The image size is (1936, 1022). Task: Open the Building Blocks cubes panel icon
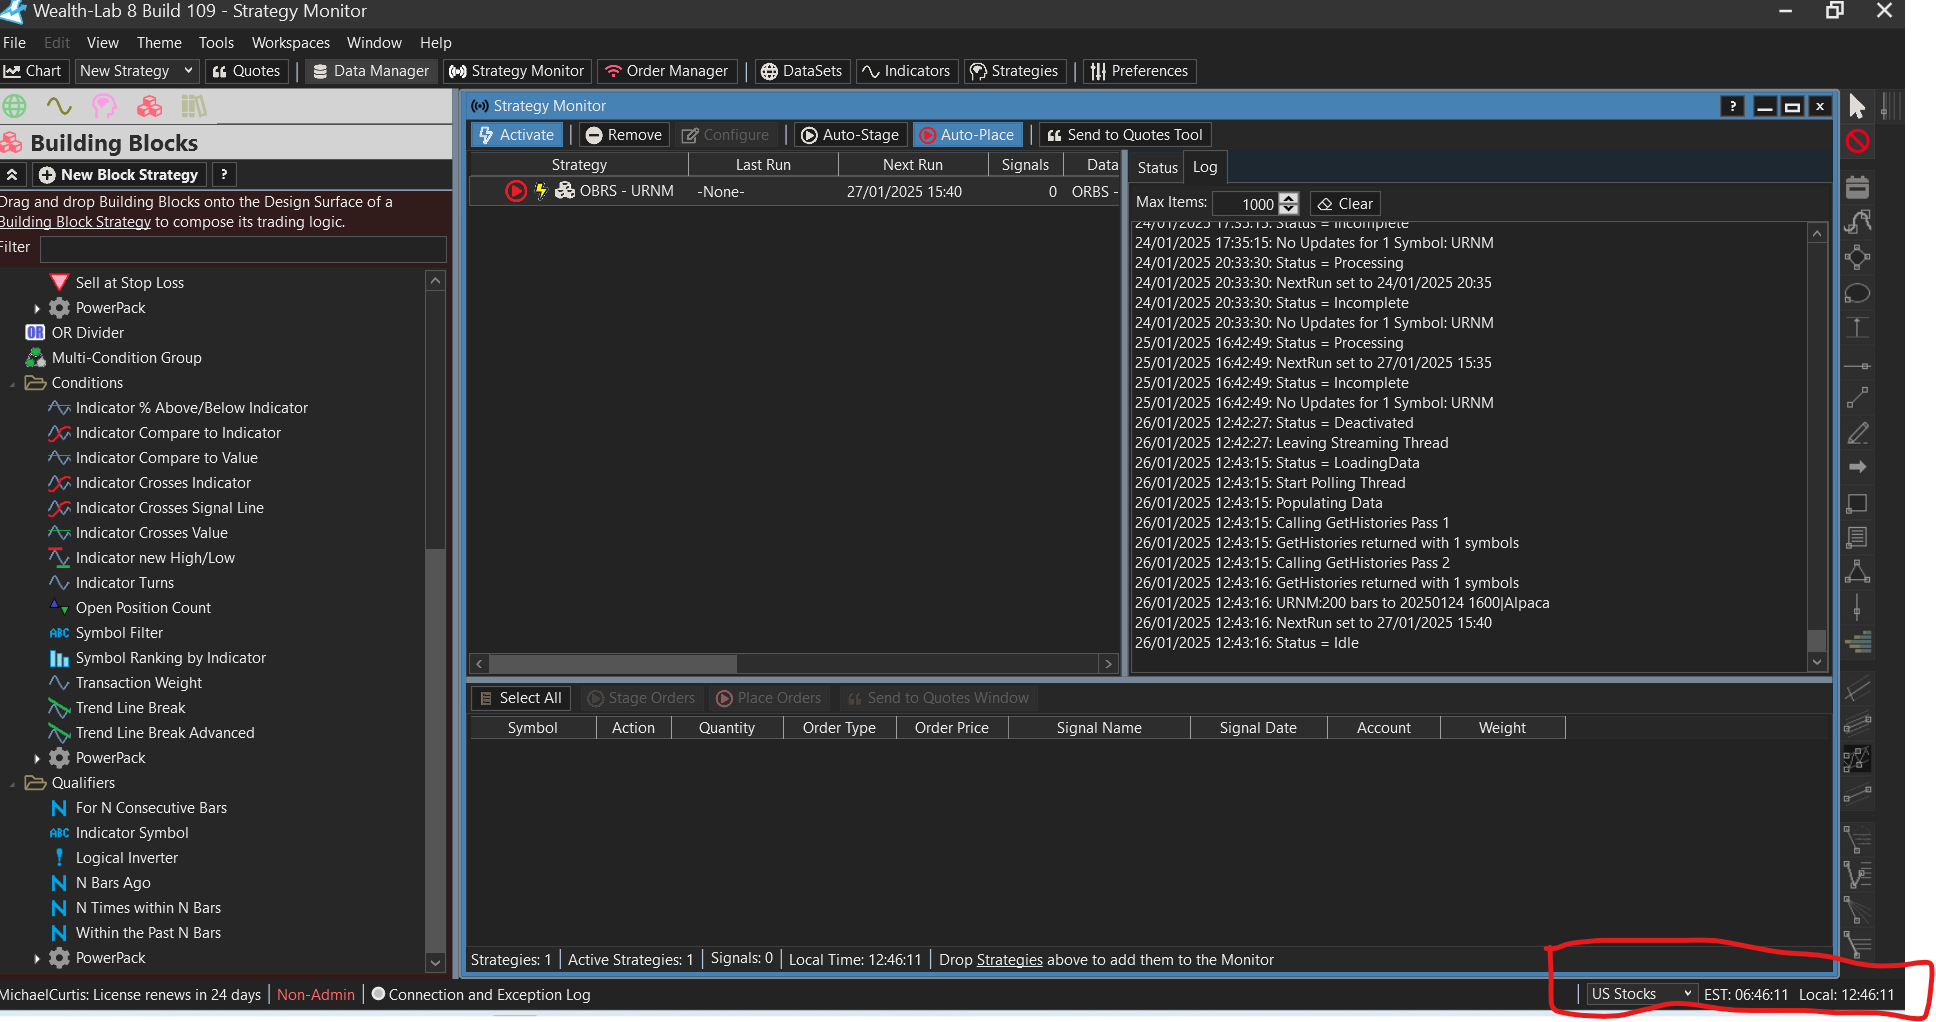(149, 106)
